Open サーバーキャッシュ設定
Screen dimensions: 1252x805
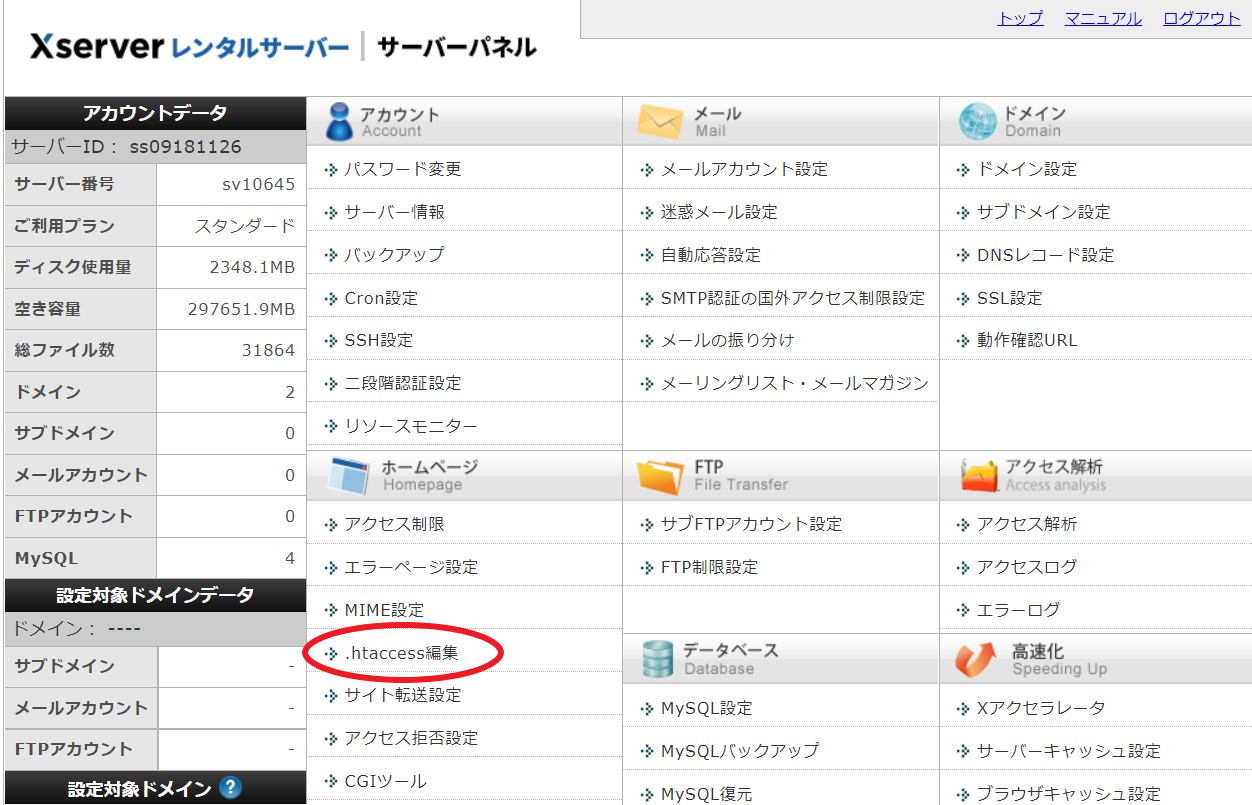1069,751
